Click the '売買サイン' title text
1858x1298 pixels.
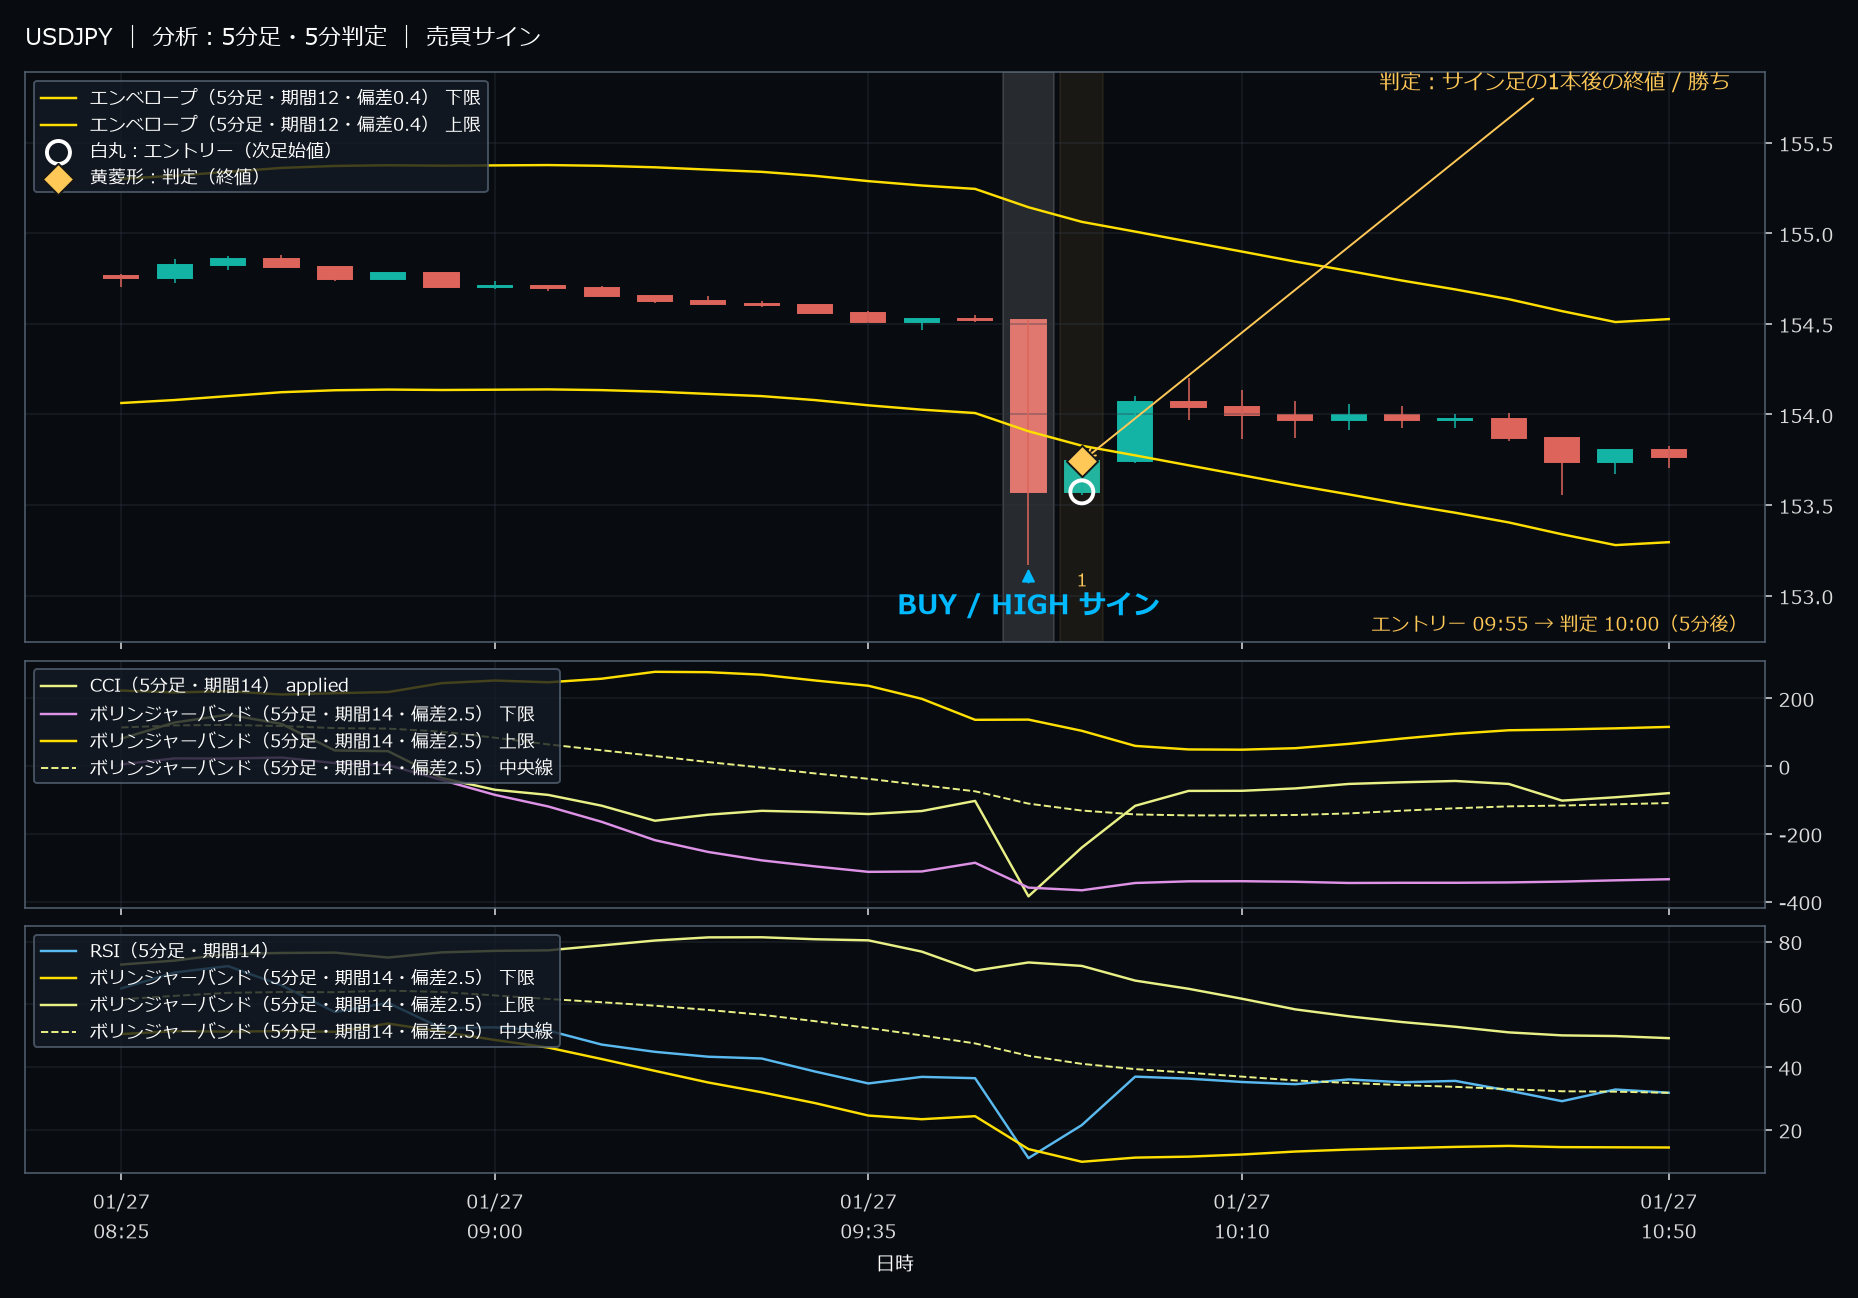coord(483,37)
